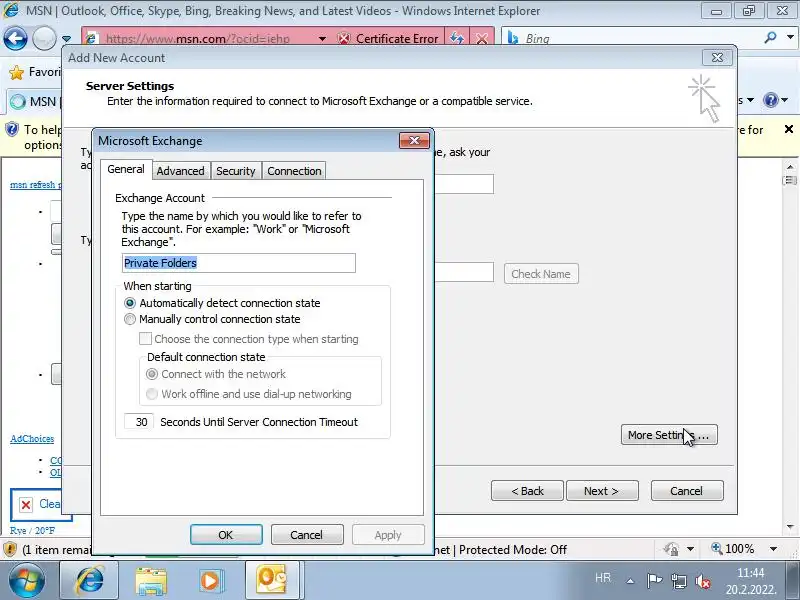Open the recent pages dropdown arrow
Screen dimensions: 800x600
pos(66,39)
